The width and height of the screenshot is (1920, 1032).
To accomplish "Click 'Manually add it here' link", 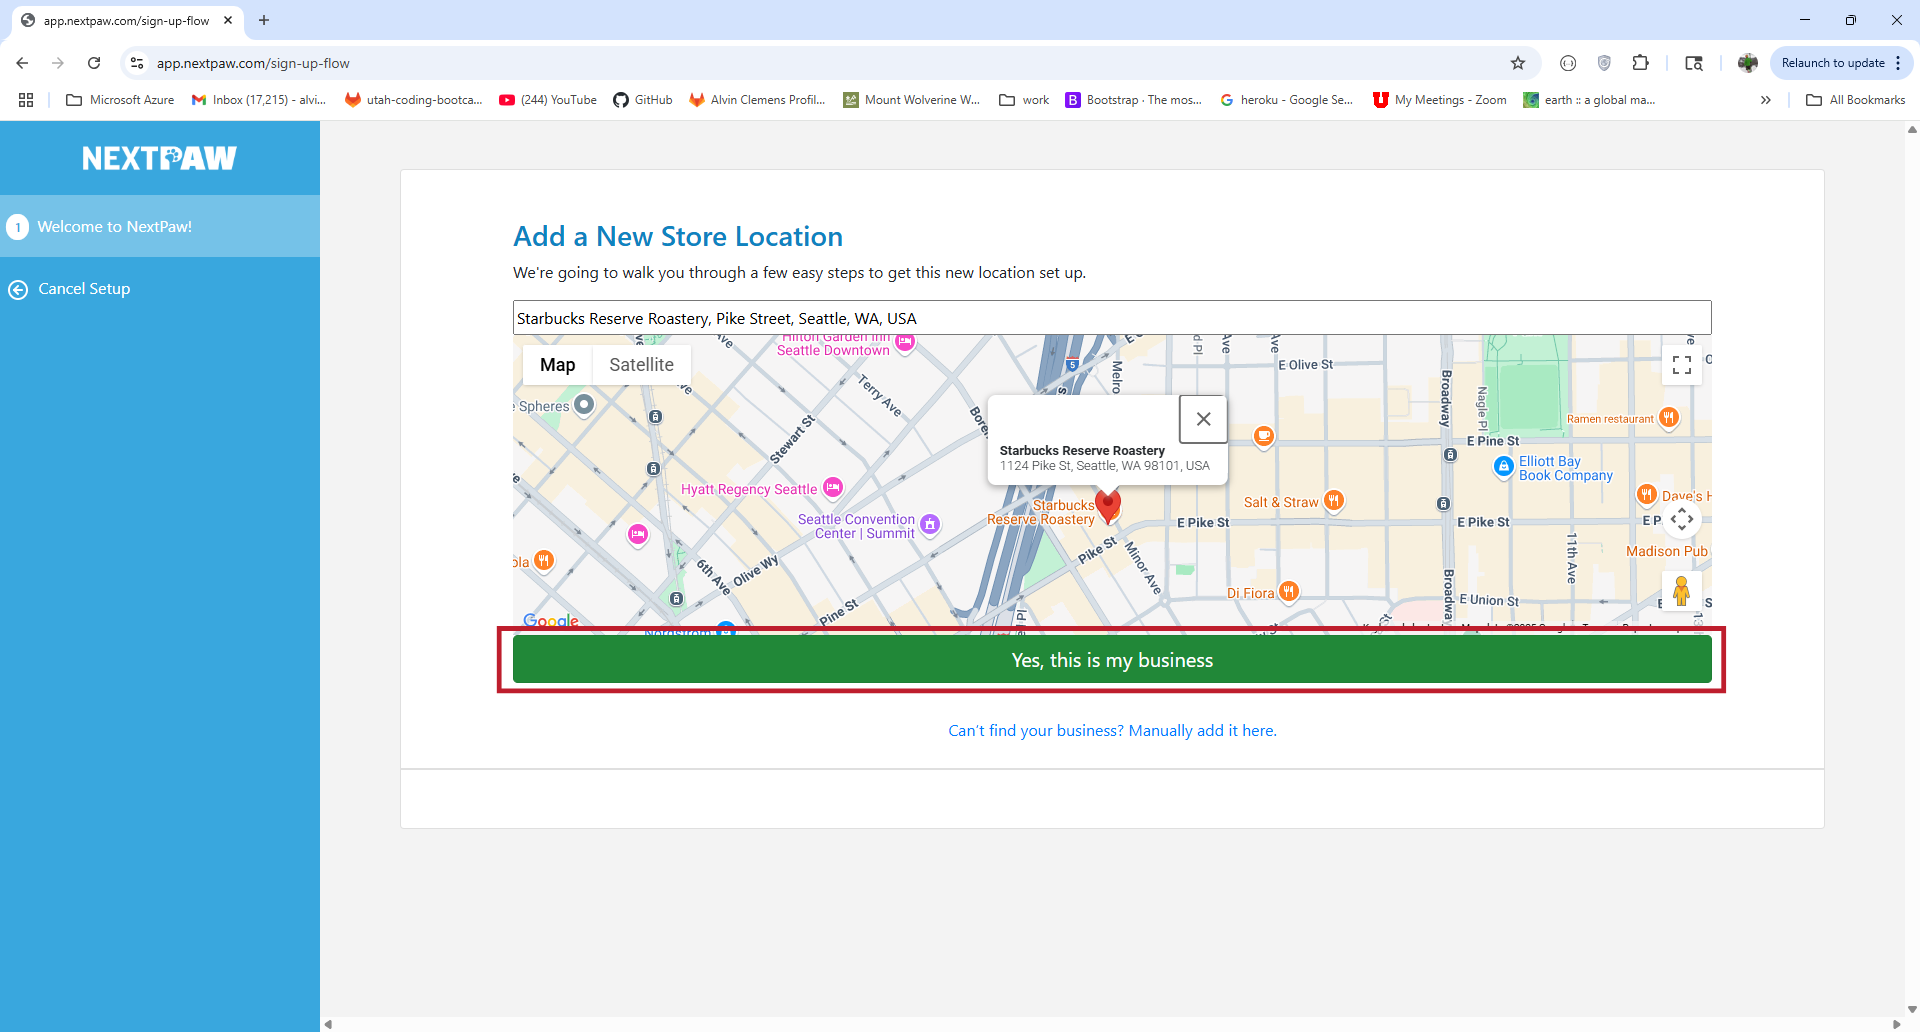I will [1203, 731].
